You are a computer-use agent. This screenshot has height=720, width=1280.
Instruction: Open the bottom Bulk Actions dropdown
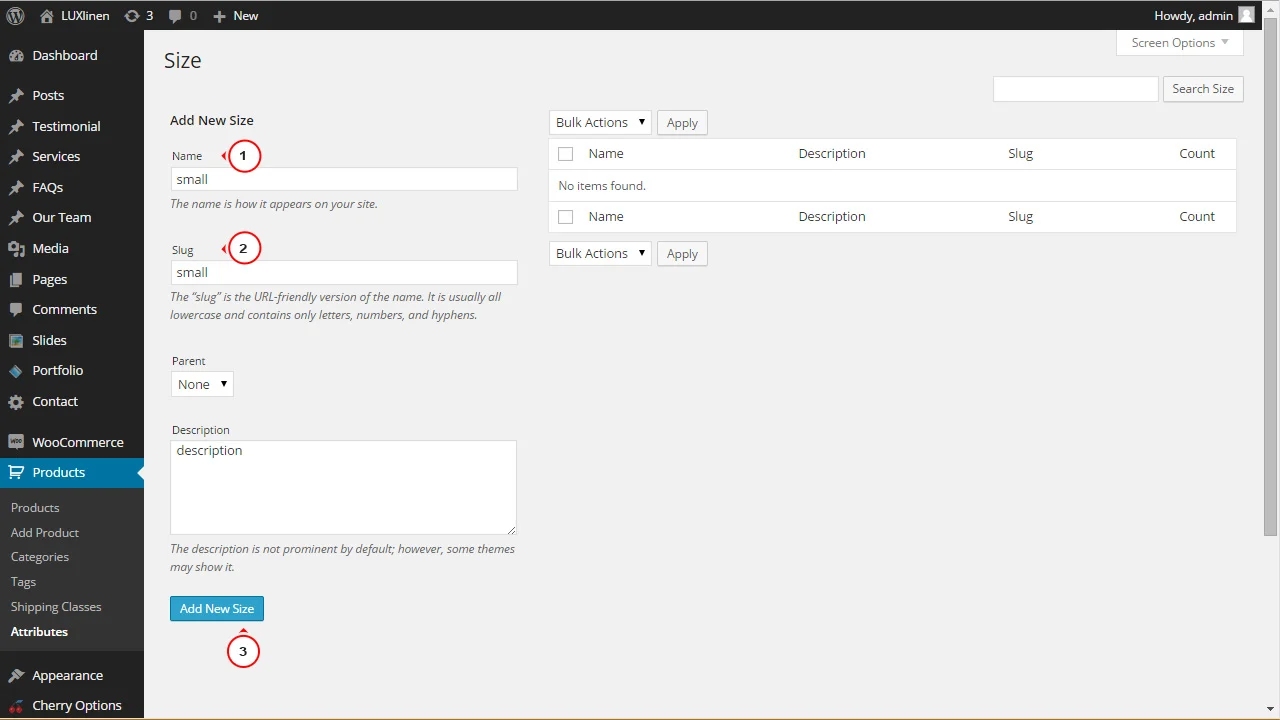[600, 254]
